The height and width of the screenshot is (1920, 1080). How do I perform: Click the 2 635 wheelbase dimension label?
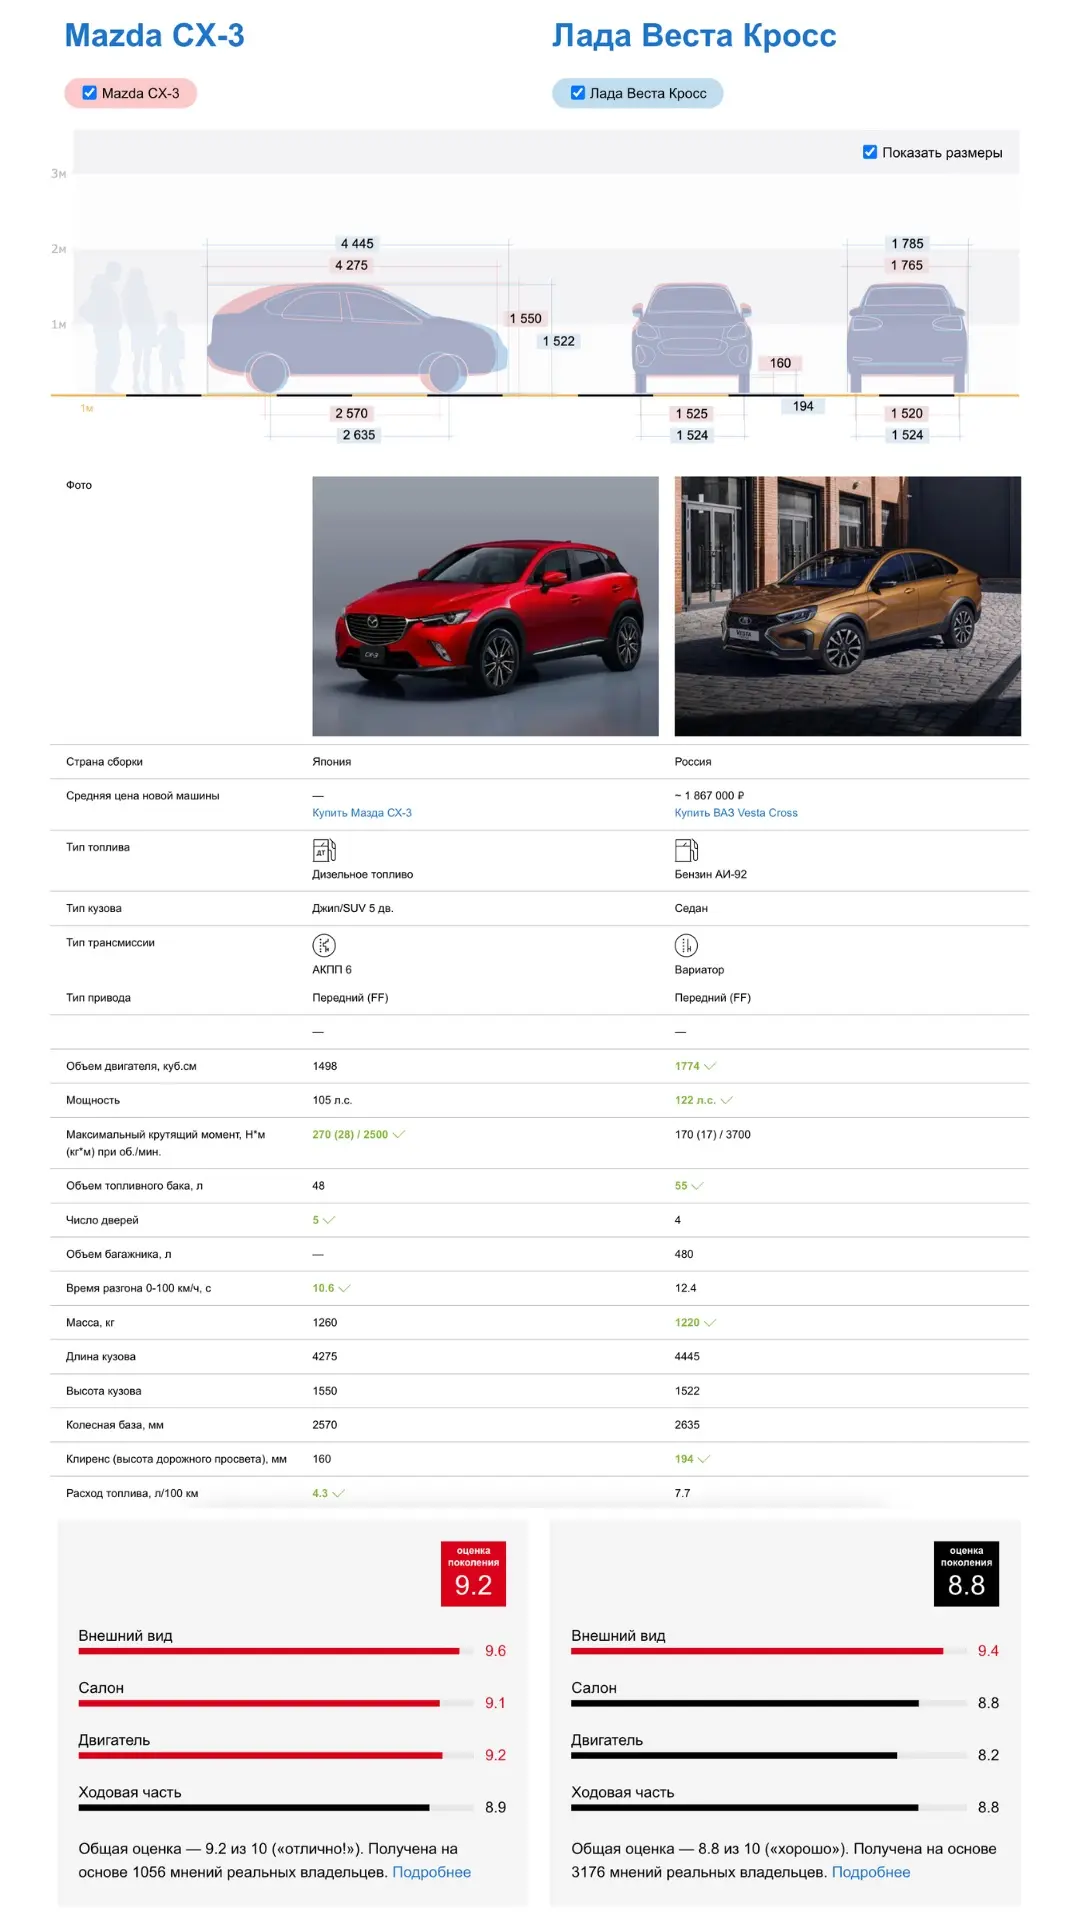click(x=359, y=435)
